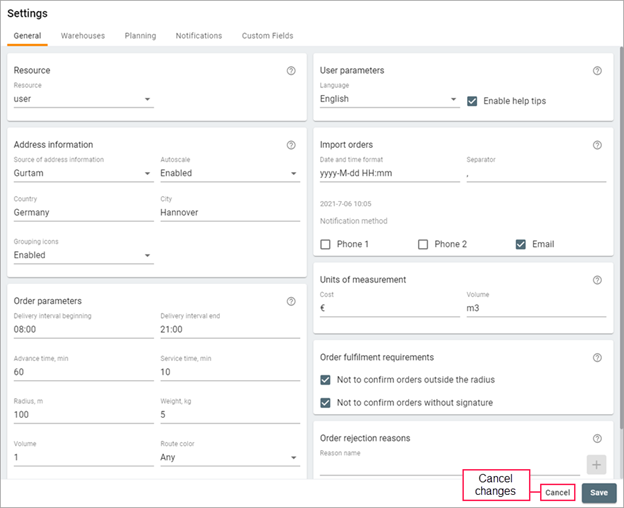This screenshot has height=508, width=624.
Task: Click the City input field
Action: click(x=229, y=212)
